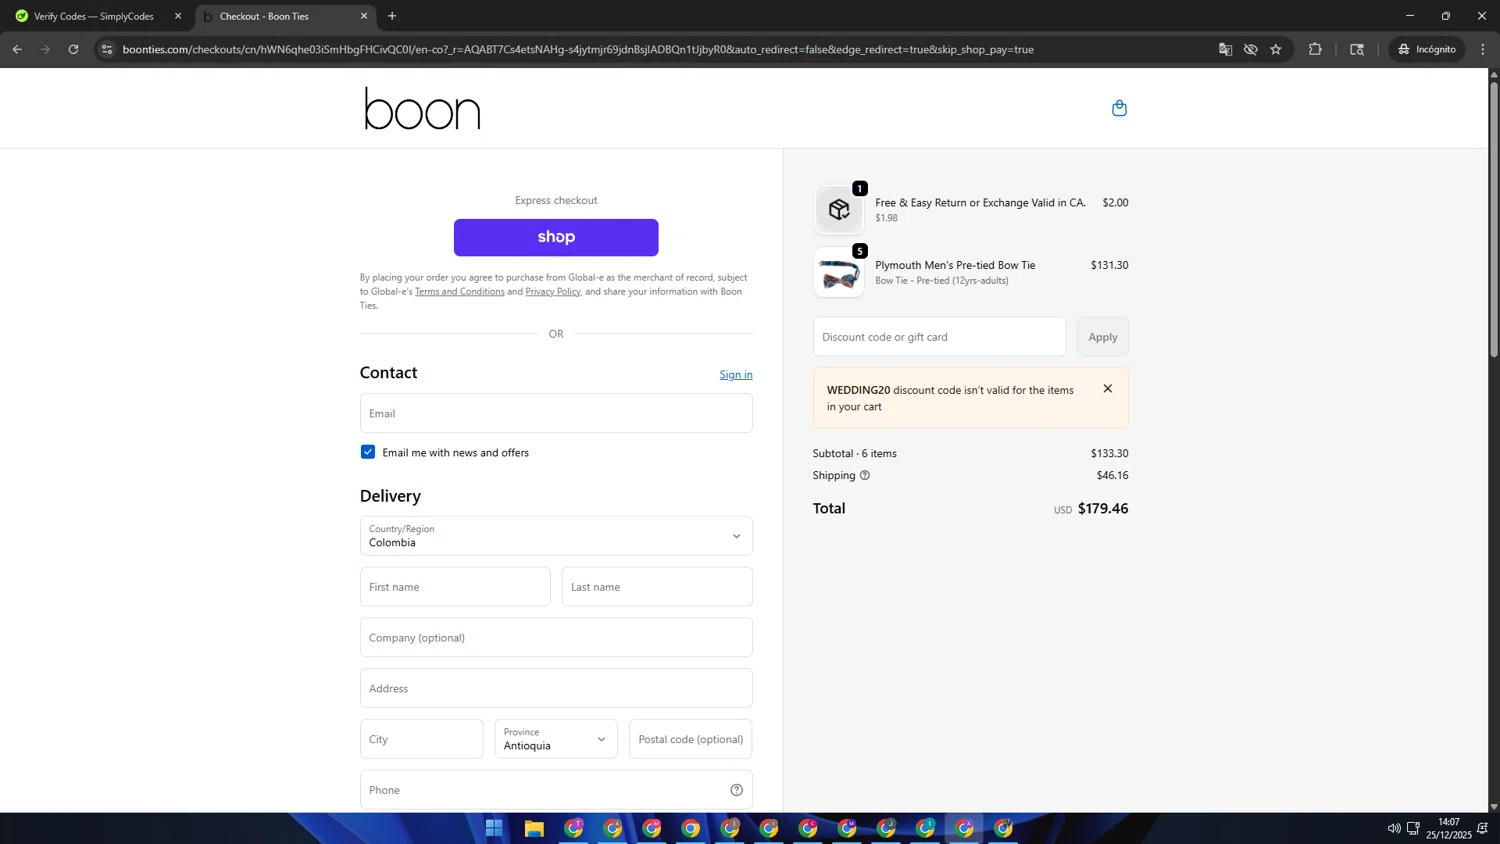
Task: Click the Apply discount button
Action: (1103, 337)
